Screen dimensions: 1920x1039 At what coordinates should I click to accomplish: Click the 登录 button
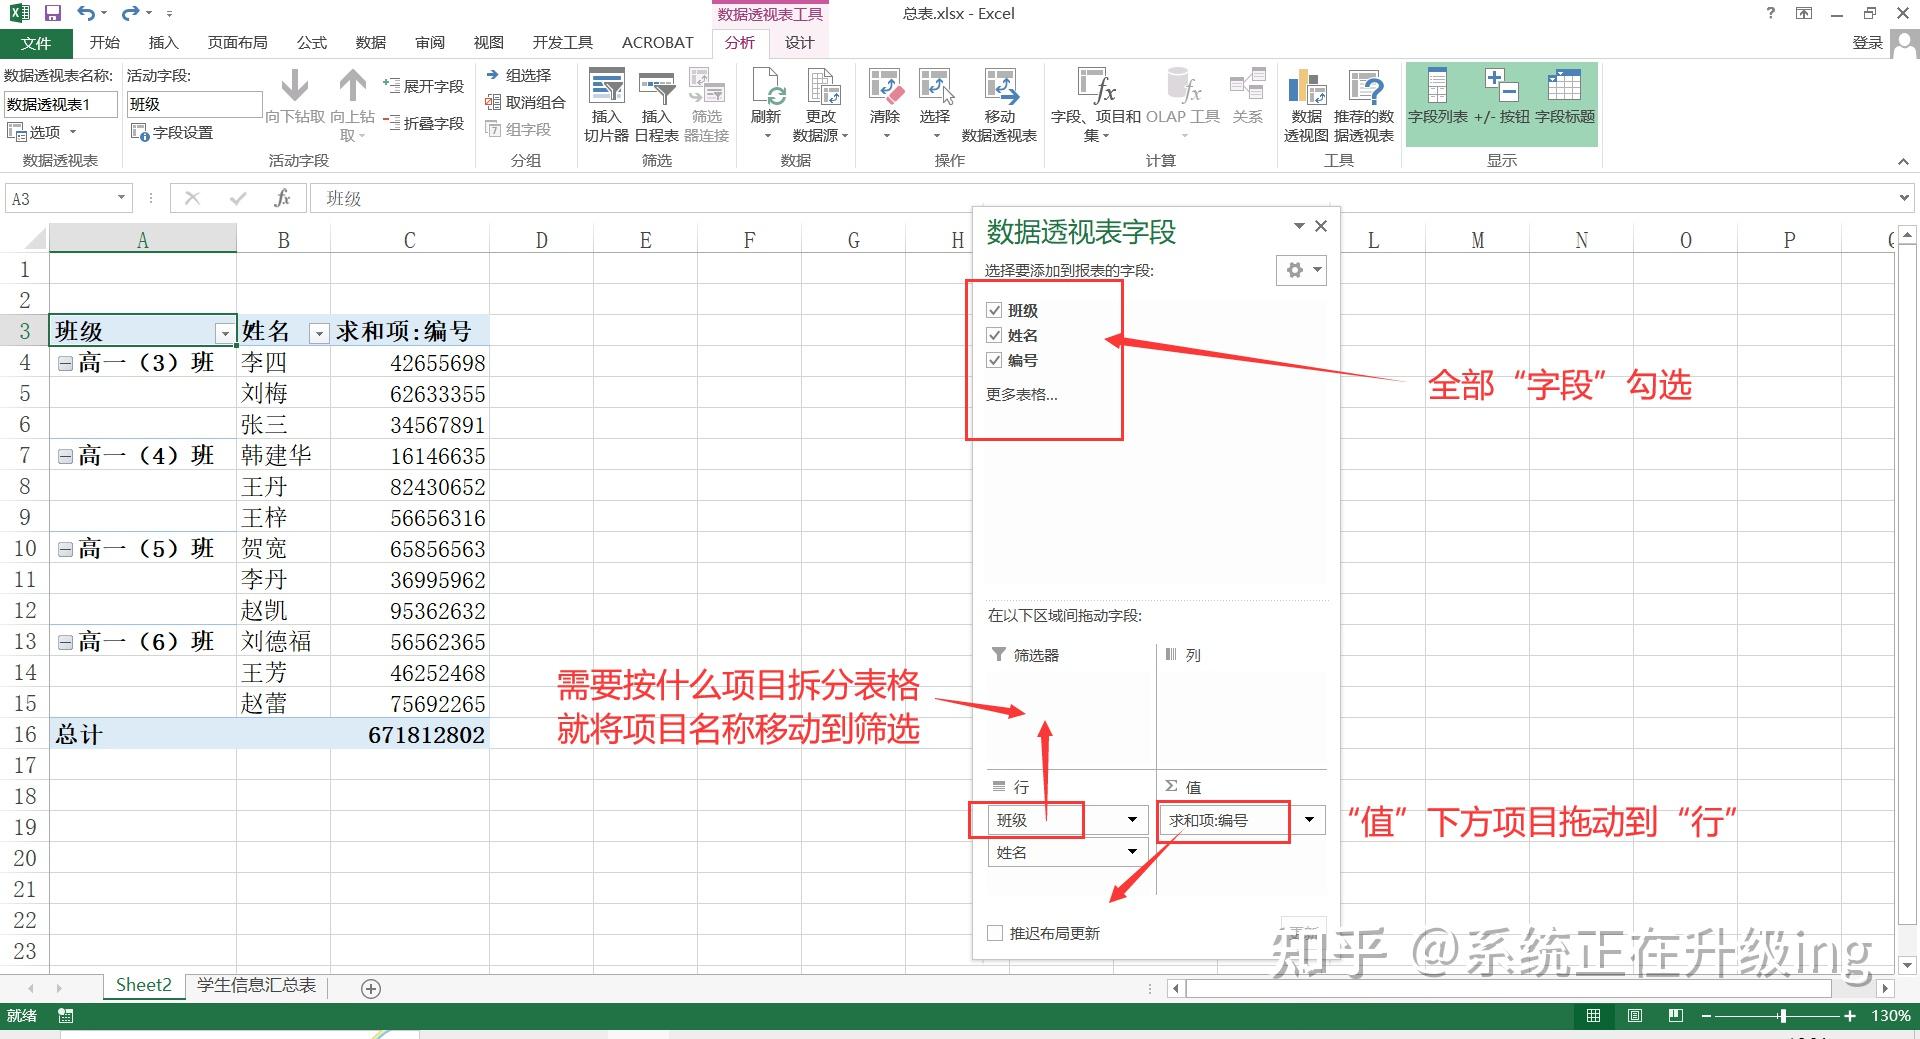tap(1868, 42)
